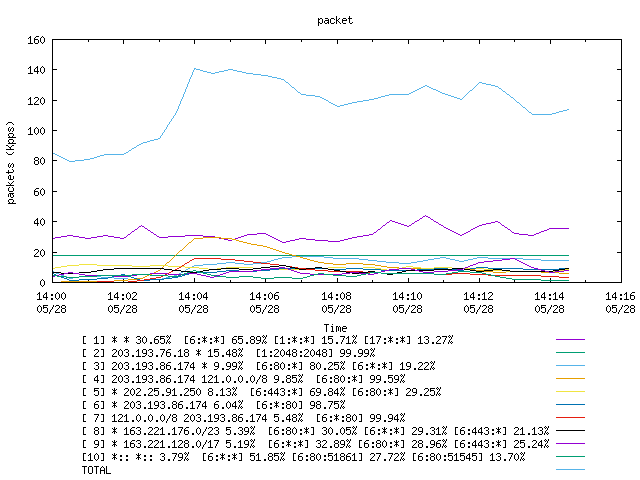
Task: Click black line sample for 163.221.176.0/23 entry
Action: click(570, 431)
